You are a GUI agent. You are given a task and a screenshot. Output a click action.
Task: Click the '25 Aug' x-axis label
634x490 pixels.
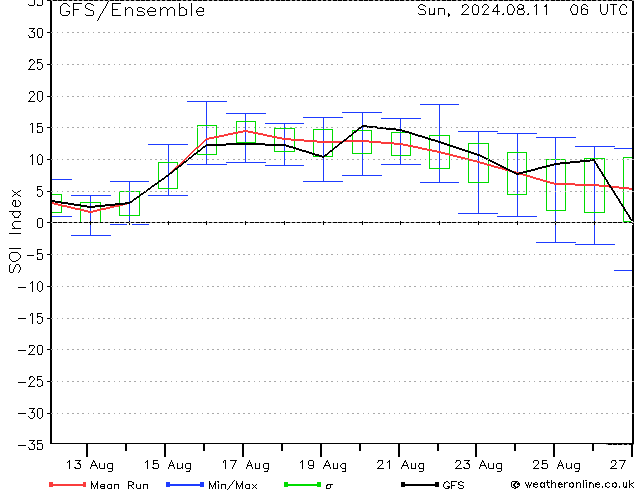556,465
